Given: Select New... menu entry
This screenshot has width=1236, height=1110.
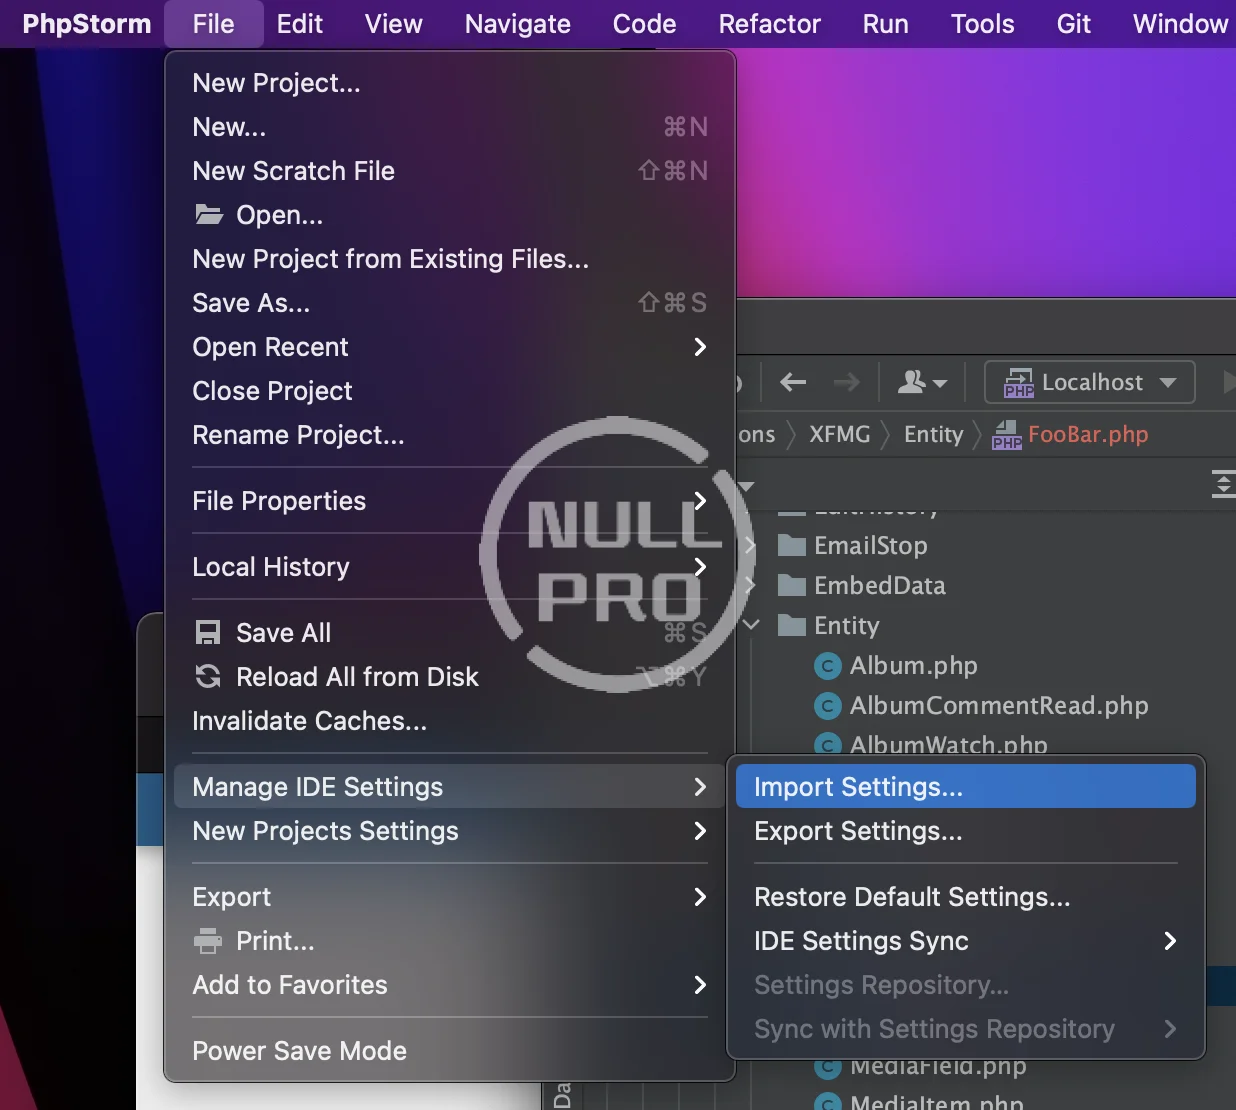Looking at the screenshot, I should point(449,127).
